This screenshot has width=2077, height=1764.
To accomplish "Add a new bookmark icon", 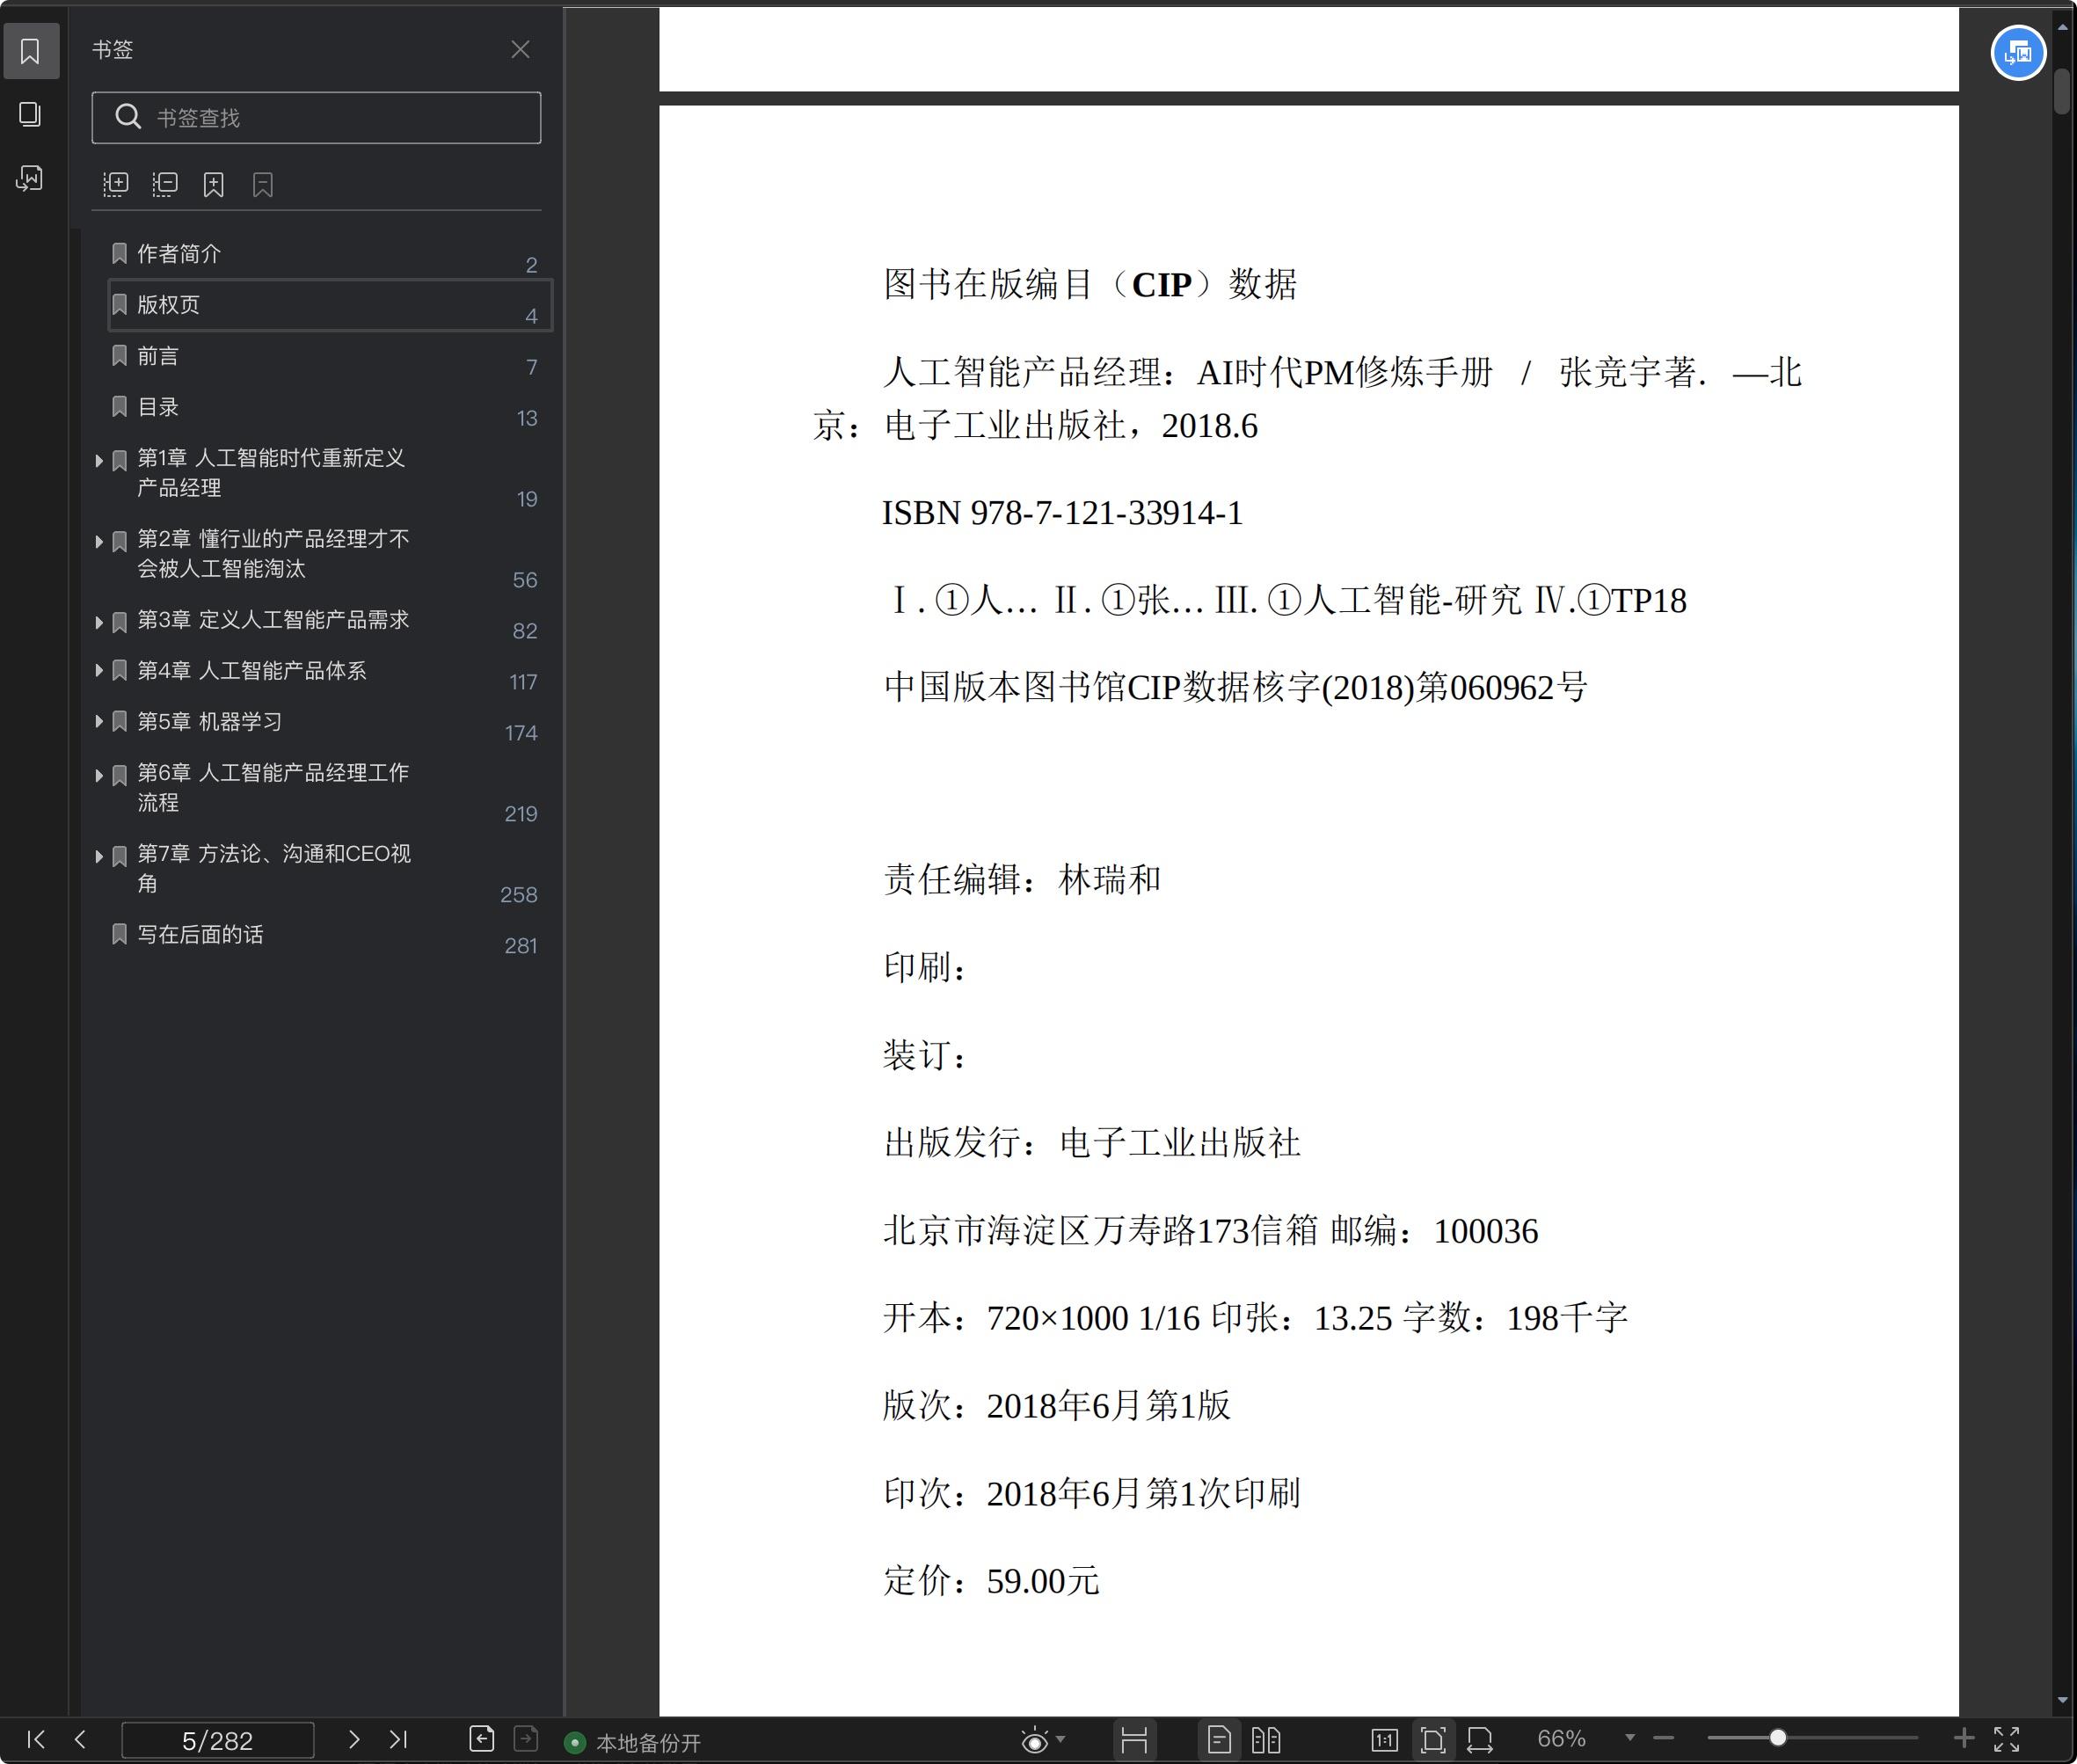I will [x=213, y=185].
